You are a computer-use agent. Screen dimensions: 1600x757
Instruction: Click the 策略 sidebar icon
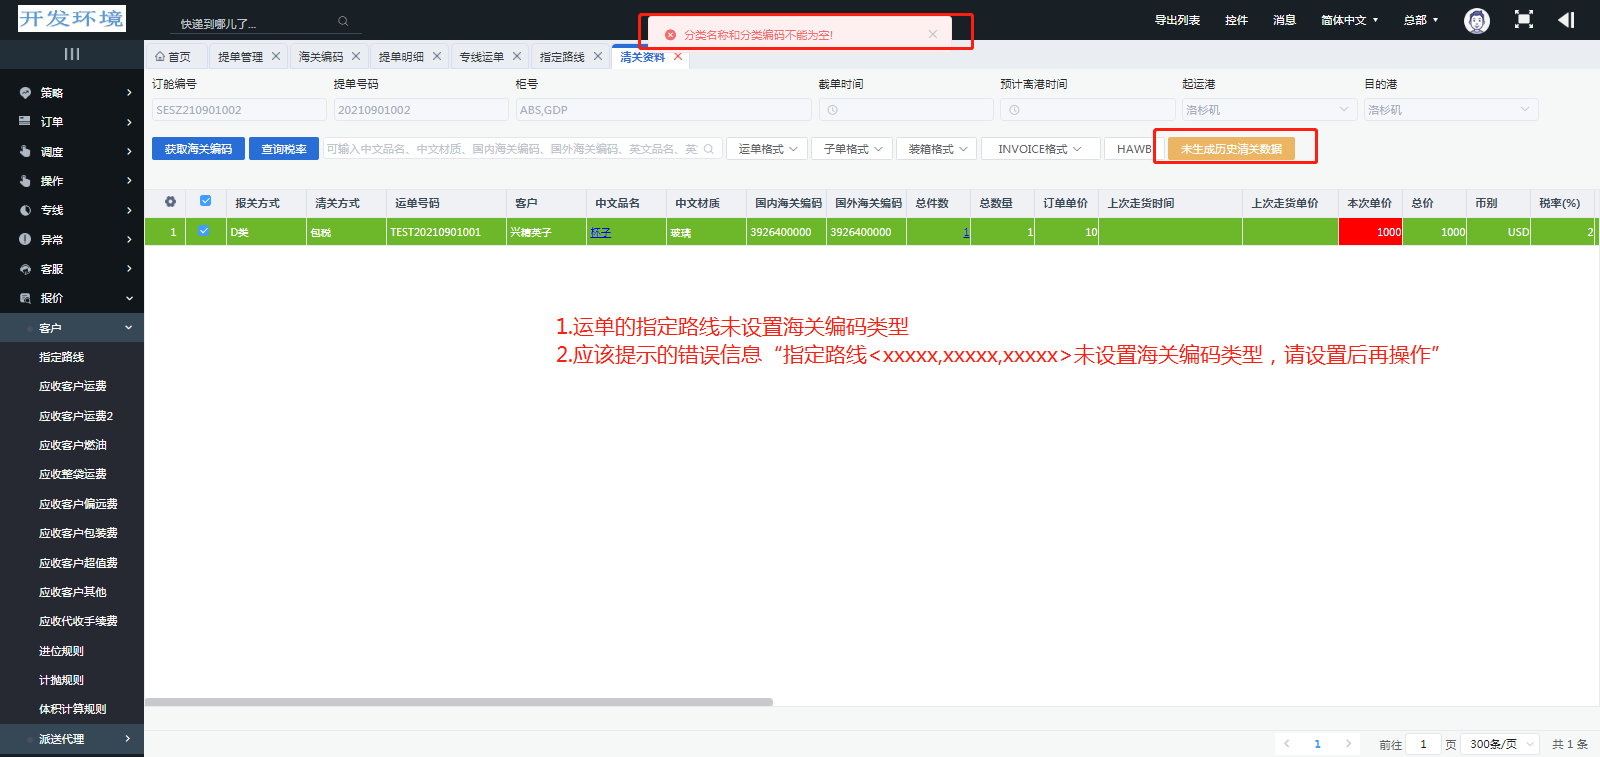pos(25,92)
